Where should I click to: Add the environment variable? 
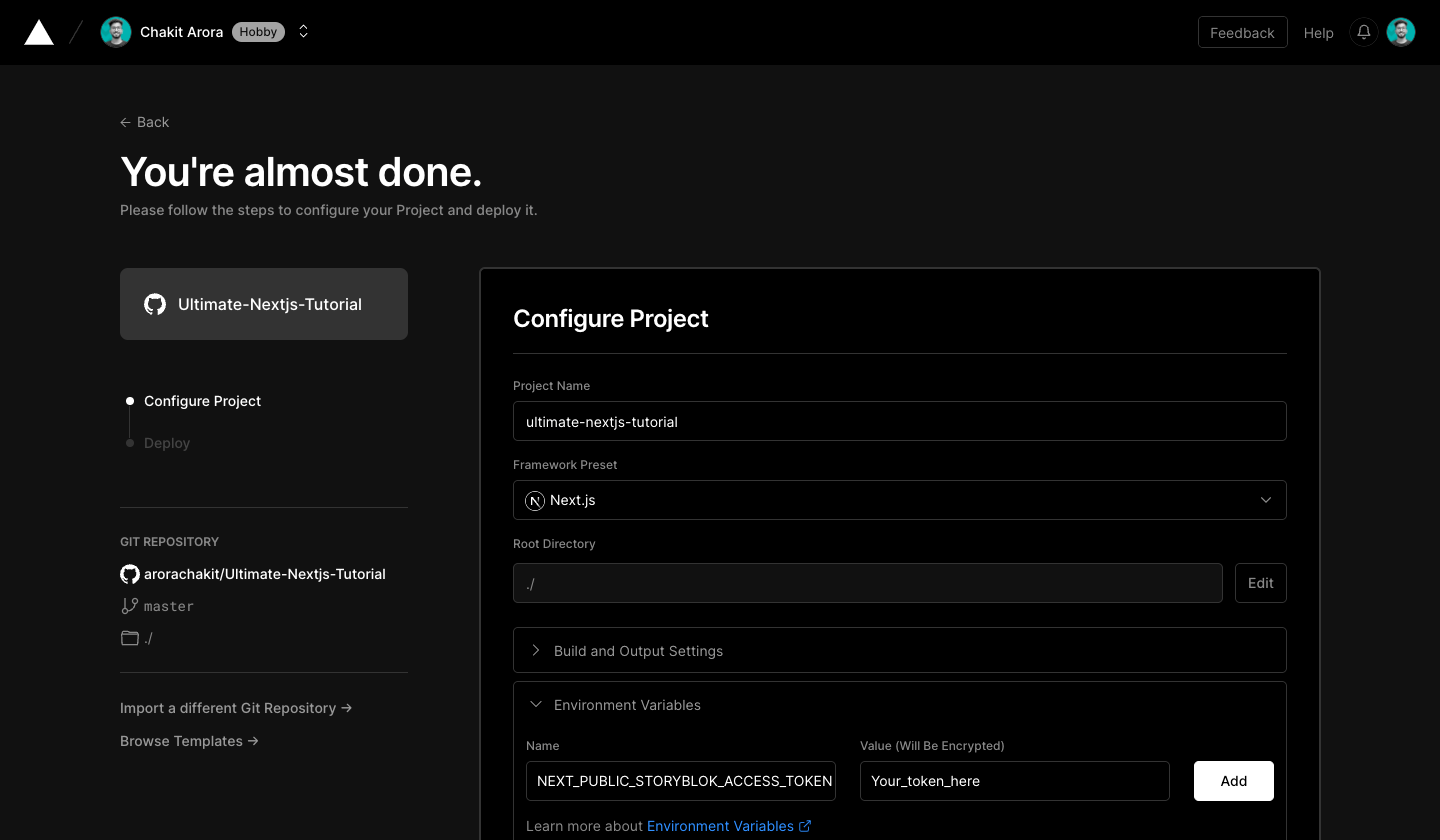(1234, 781)
